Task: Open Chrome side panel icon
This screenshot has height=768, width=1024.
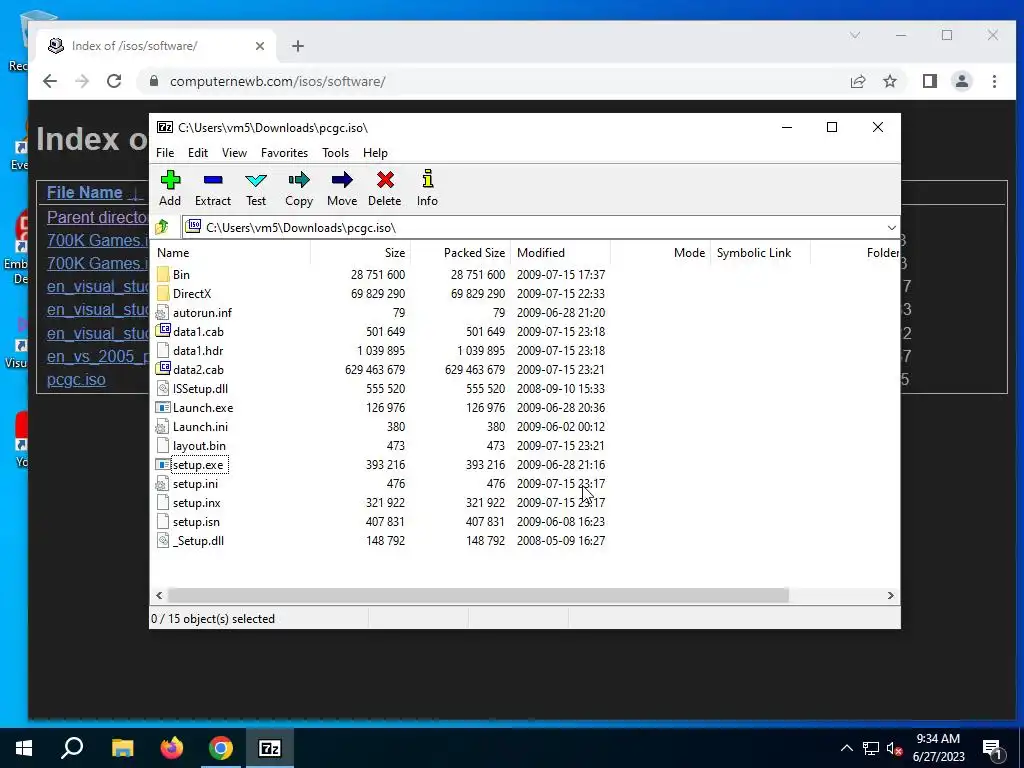Action: (x=930, y=82)
